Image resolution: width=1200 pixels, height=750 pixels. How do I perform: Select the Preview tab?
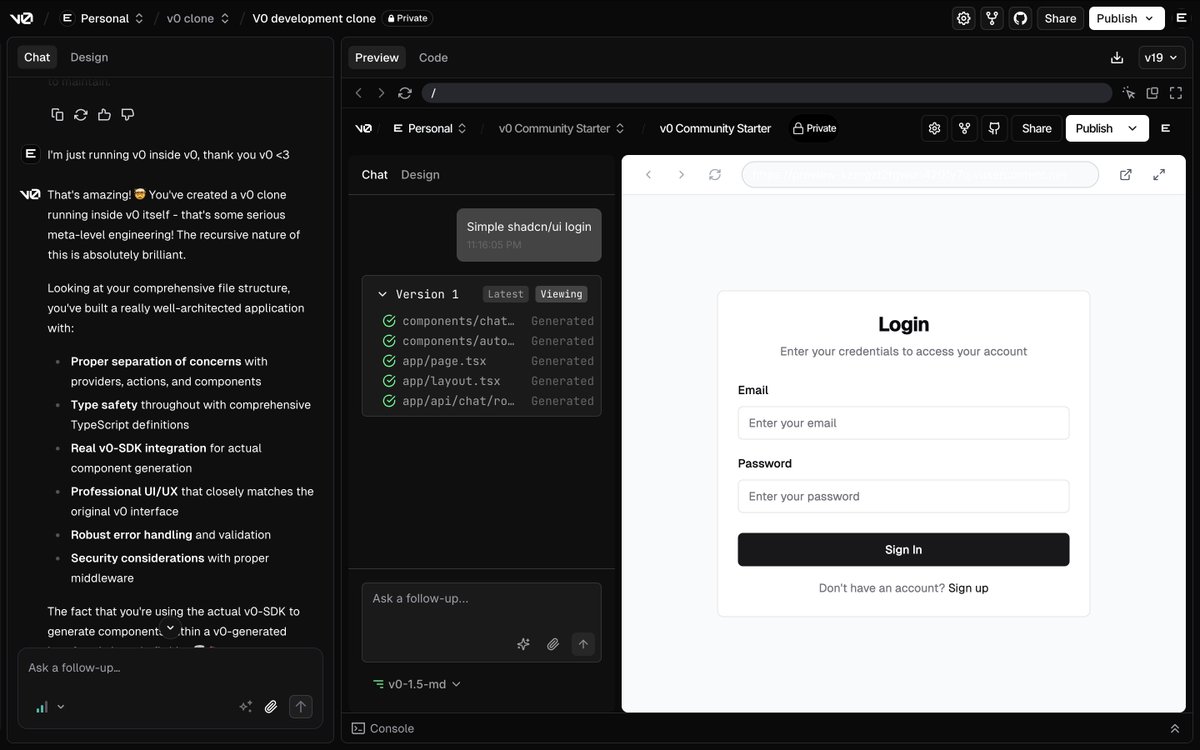coord(377,57)
